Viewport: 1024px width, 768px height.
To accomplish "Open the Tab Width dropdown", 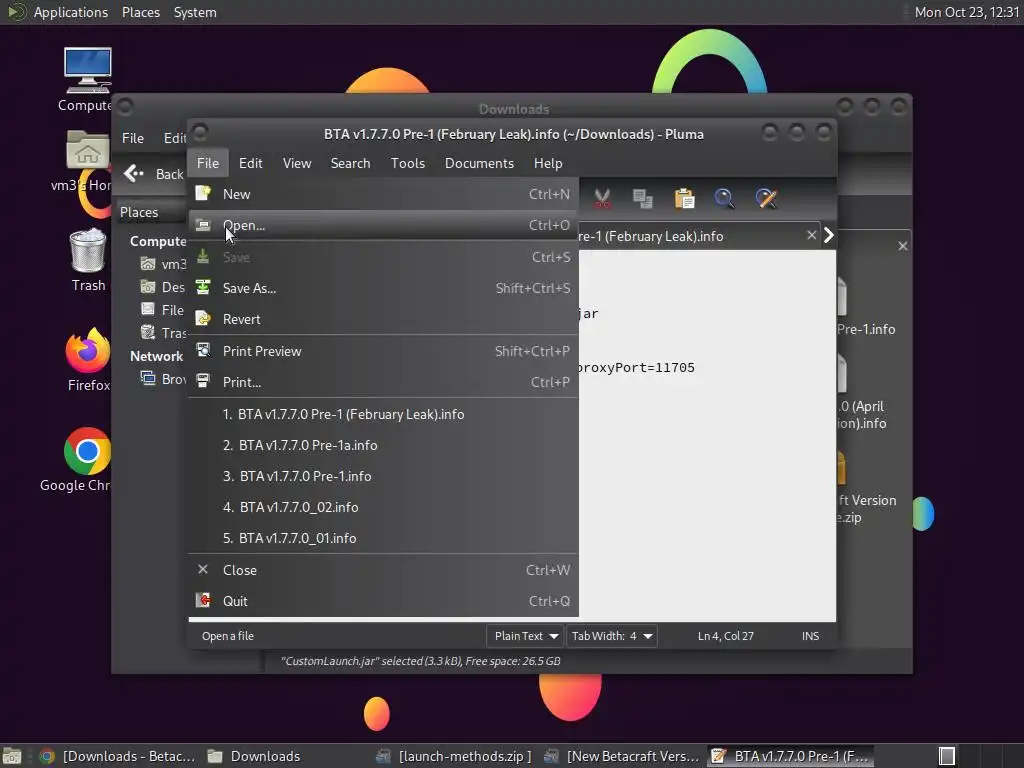I will (612, 636).
